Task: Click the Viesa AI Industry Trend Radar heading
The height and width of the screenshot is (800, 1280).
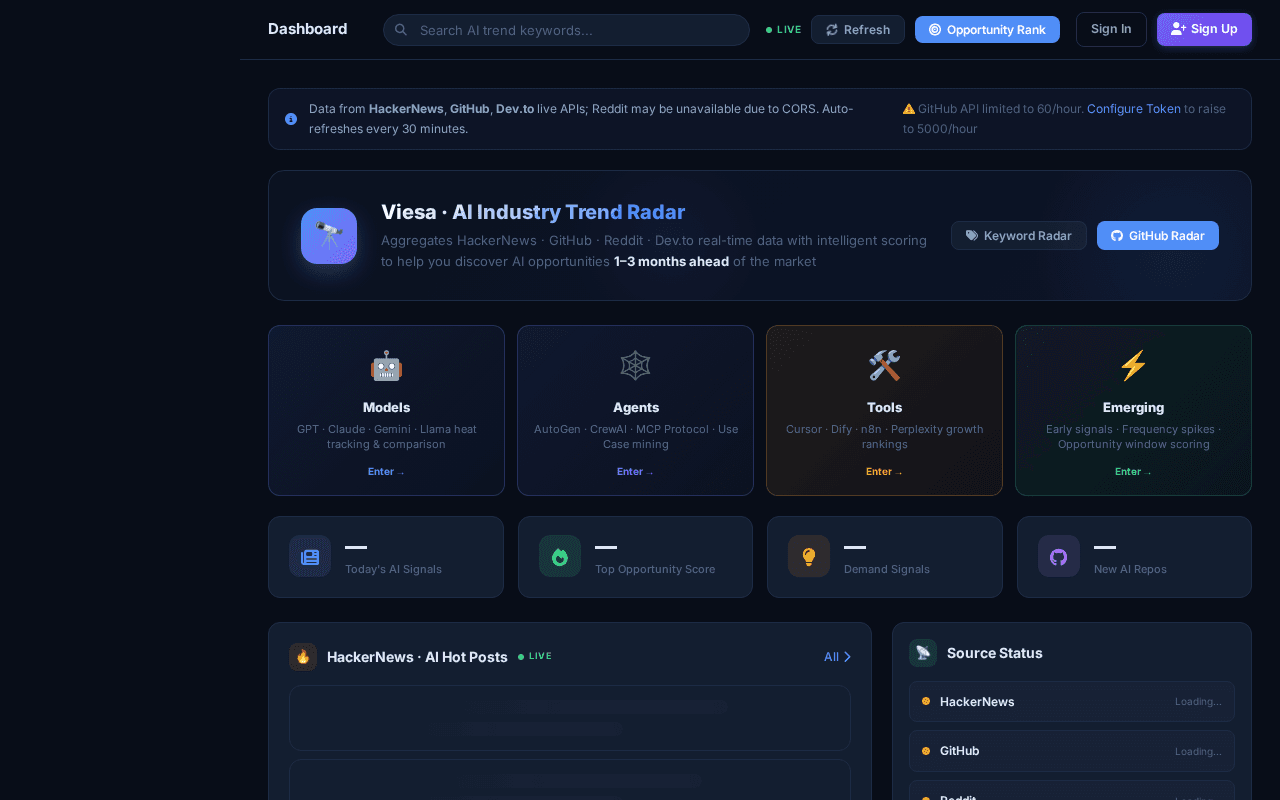Action: point(533,212)
